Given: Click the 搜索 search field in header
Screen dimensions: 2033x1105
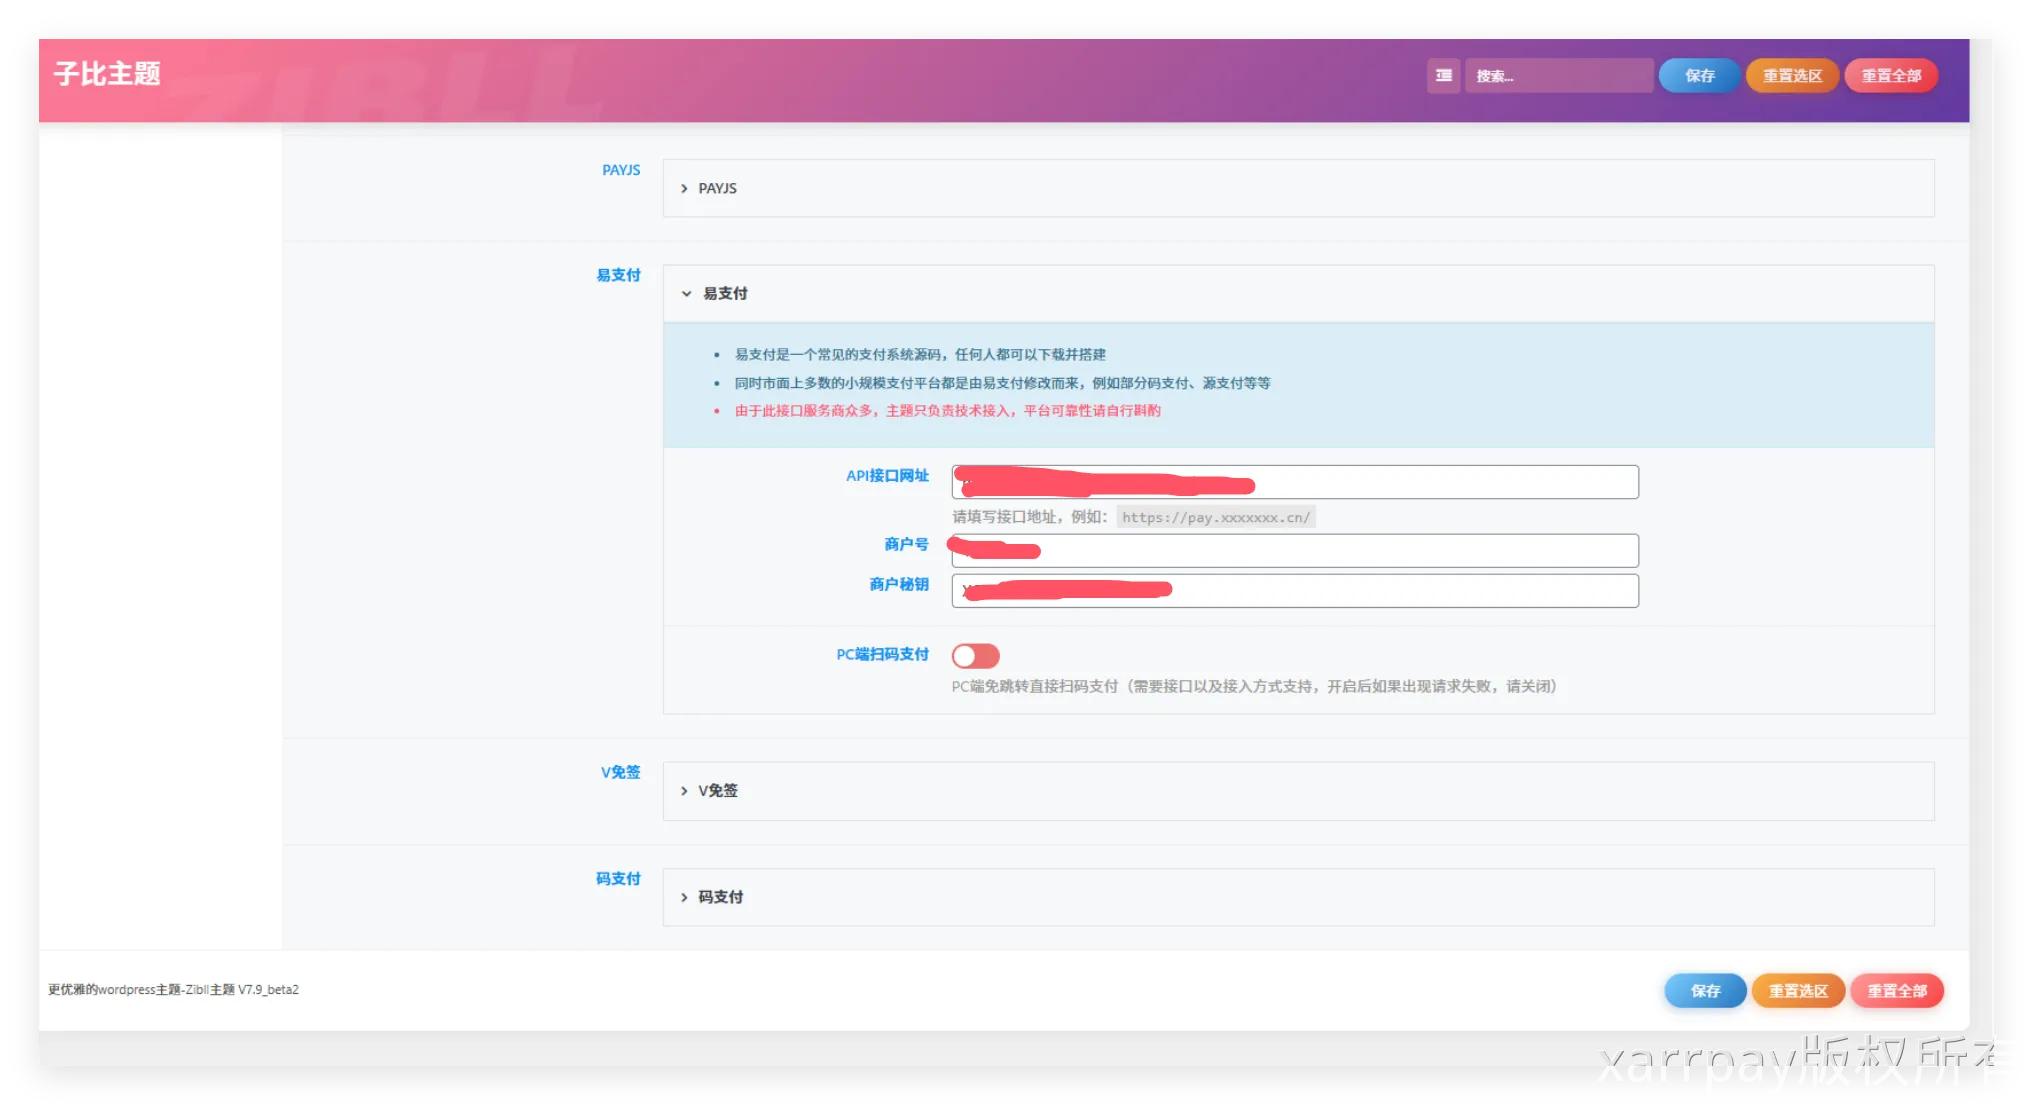Looking at the screenshot, I should pos(1558,76).
